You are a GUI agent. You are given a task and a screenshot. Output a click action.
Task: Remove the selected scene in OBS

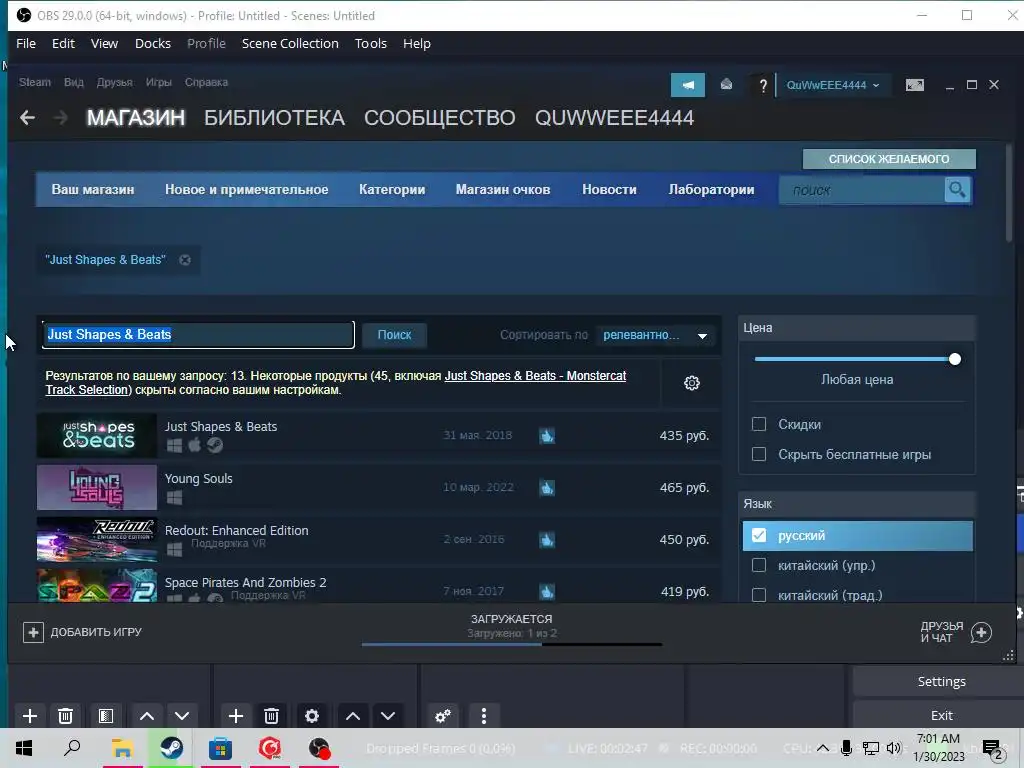[65, 716]
